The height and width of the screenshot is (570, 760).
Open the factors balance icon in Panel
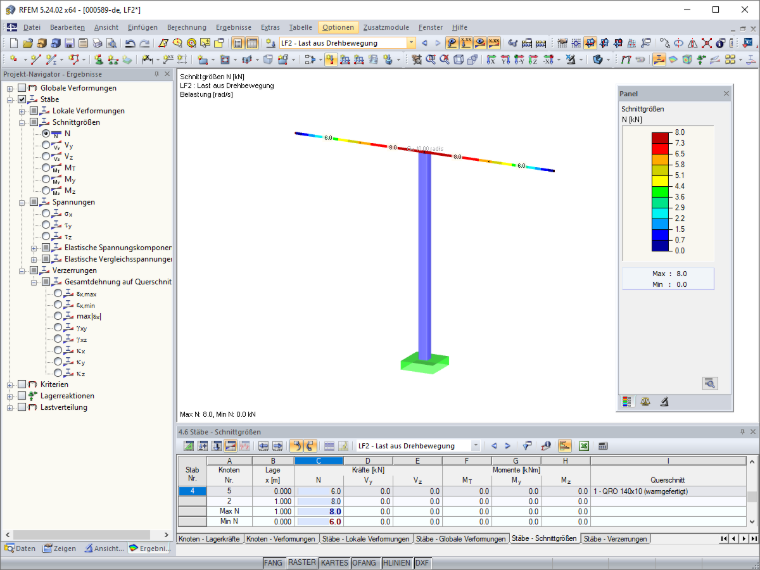(645, 402)
